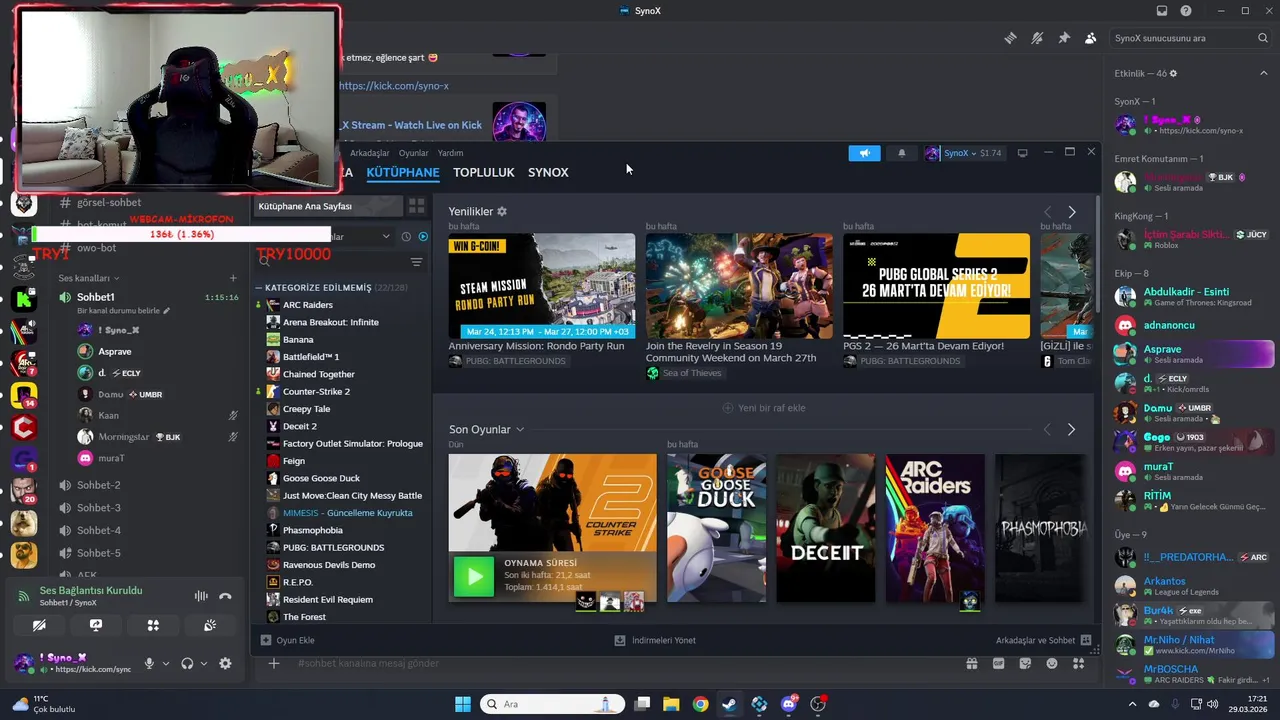This screenshot has height=720, width=1280.
Task: Open Discord soundboard
Action: coord(210,625)
